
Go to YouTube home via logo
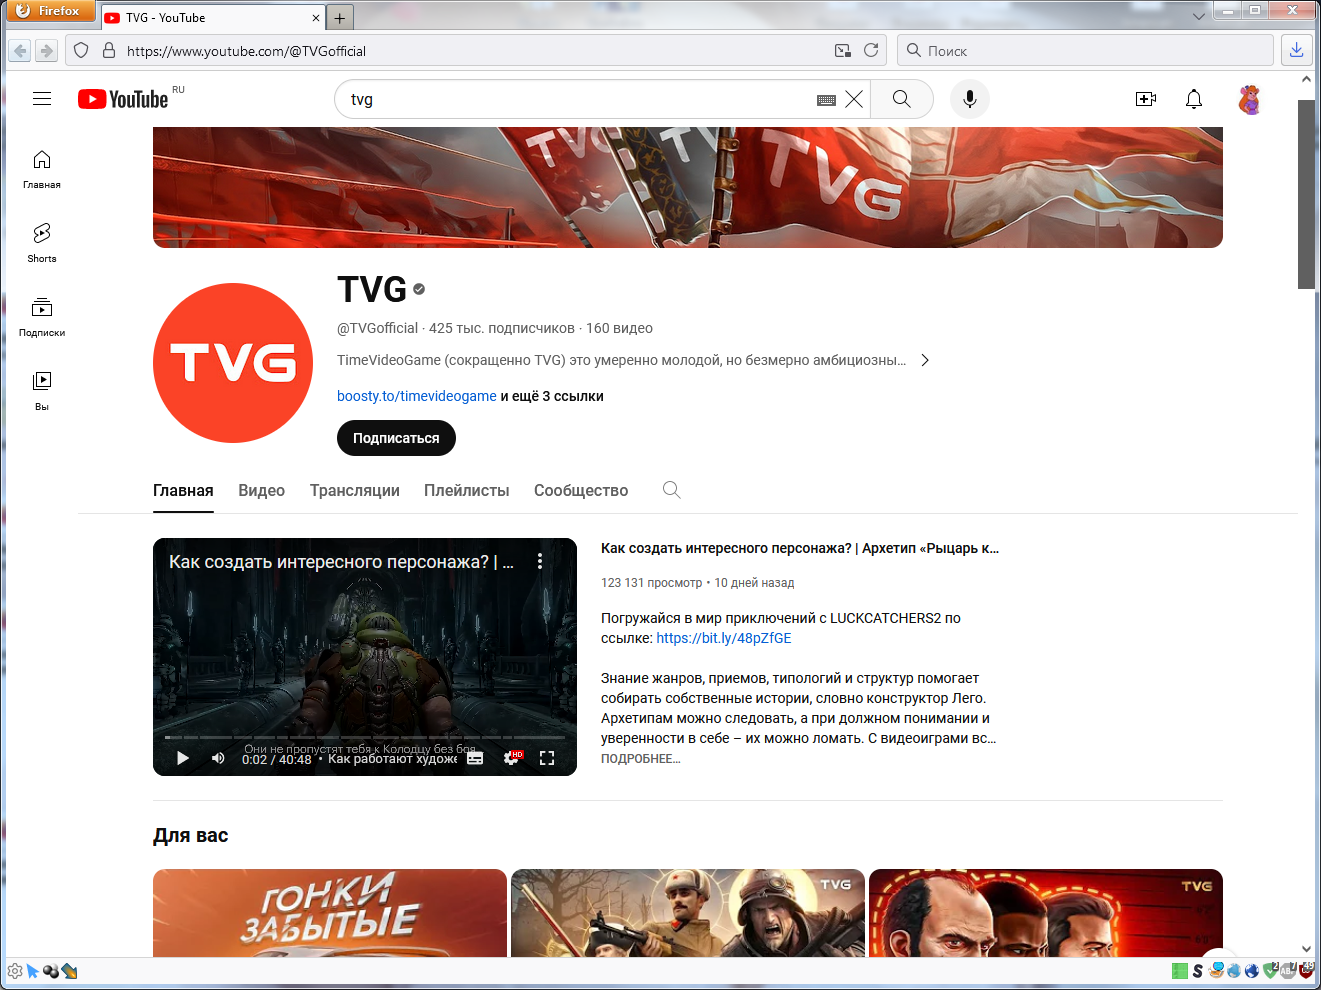click(123, 99)
